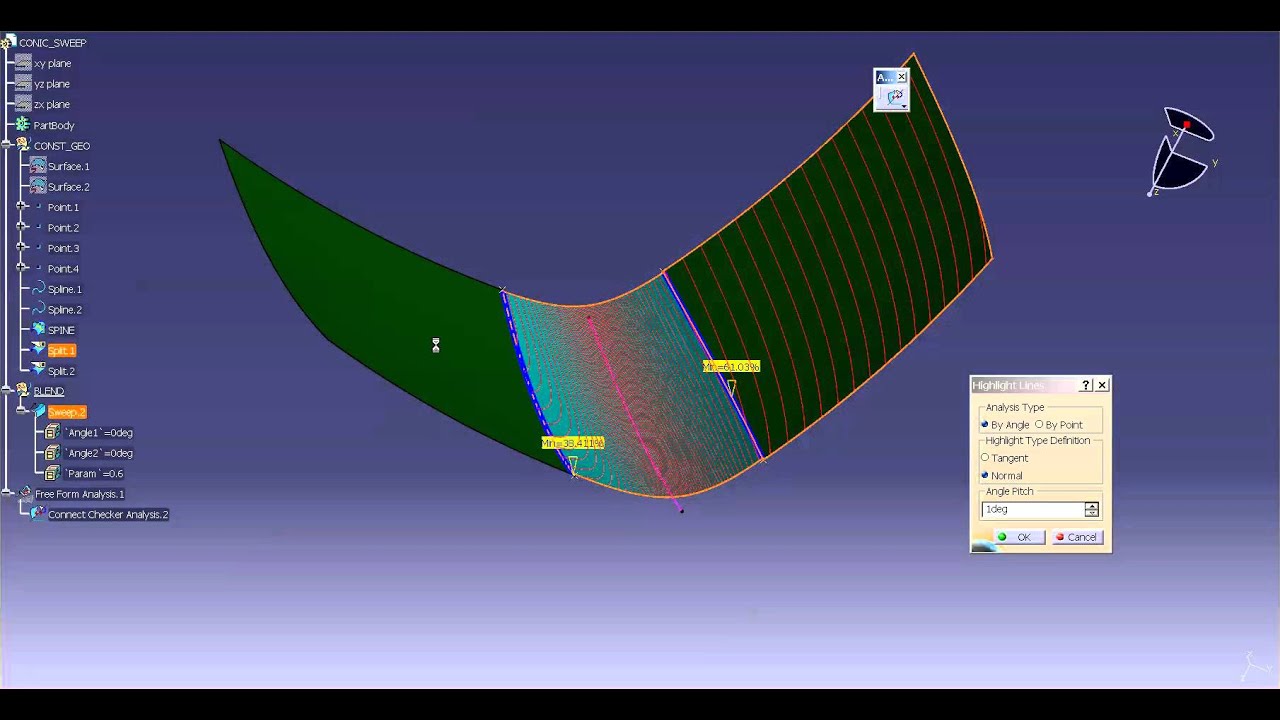Collapse the Free Form Analysis.1 node
This screenshot has width=1280, height=720.
coord(8,494)
